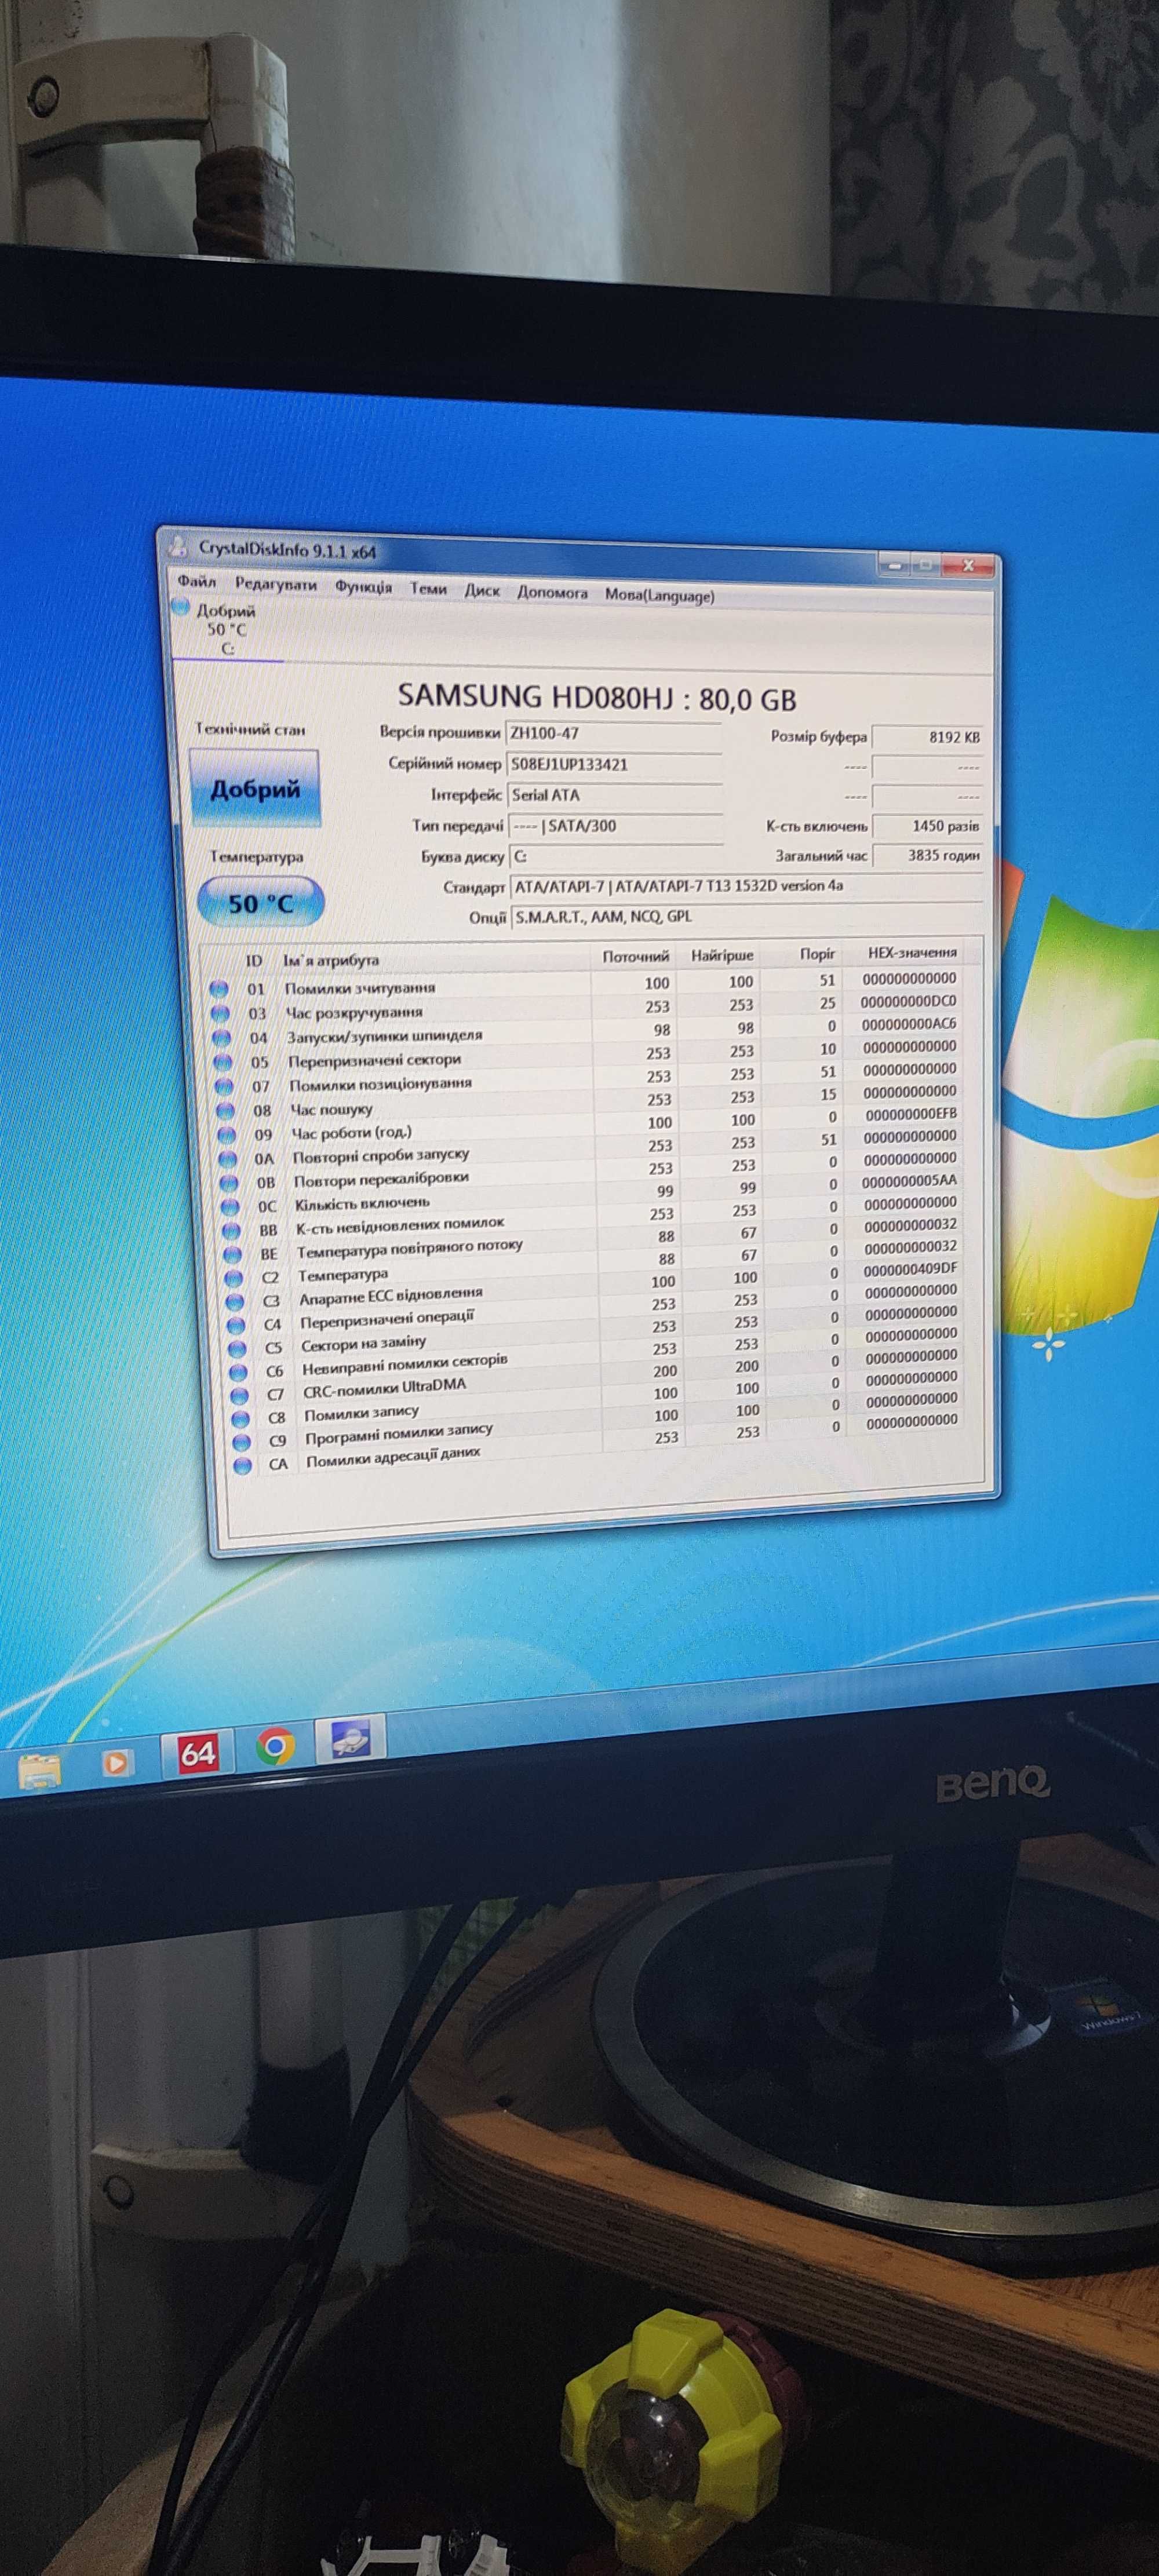Open the Допомога menu
The image size is (1159, 2576).
click(552, 593)
